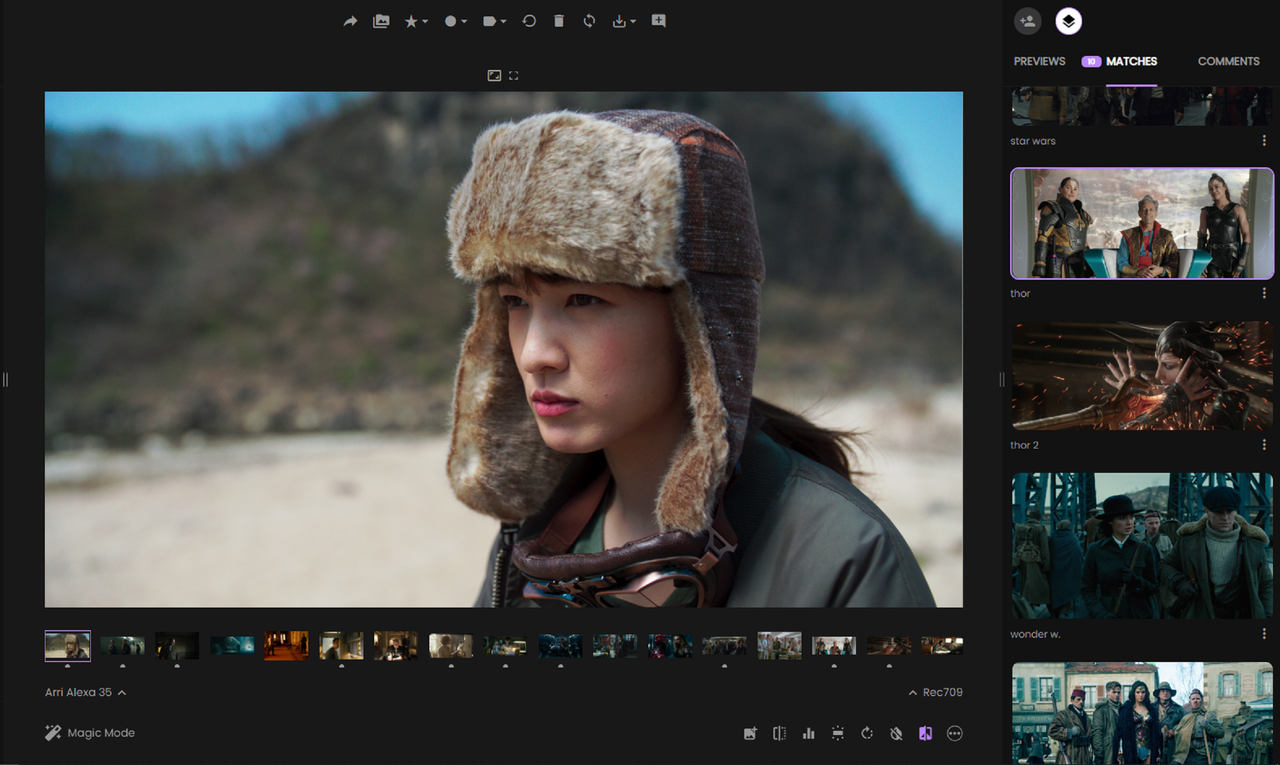Open the image collections icon
The height and width of the screenshot is (765, 1280).
tap(381, 21)
